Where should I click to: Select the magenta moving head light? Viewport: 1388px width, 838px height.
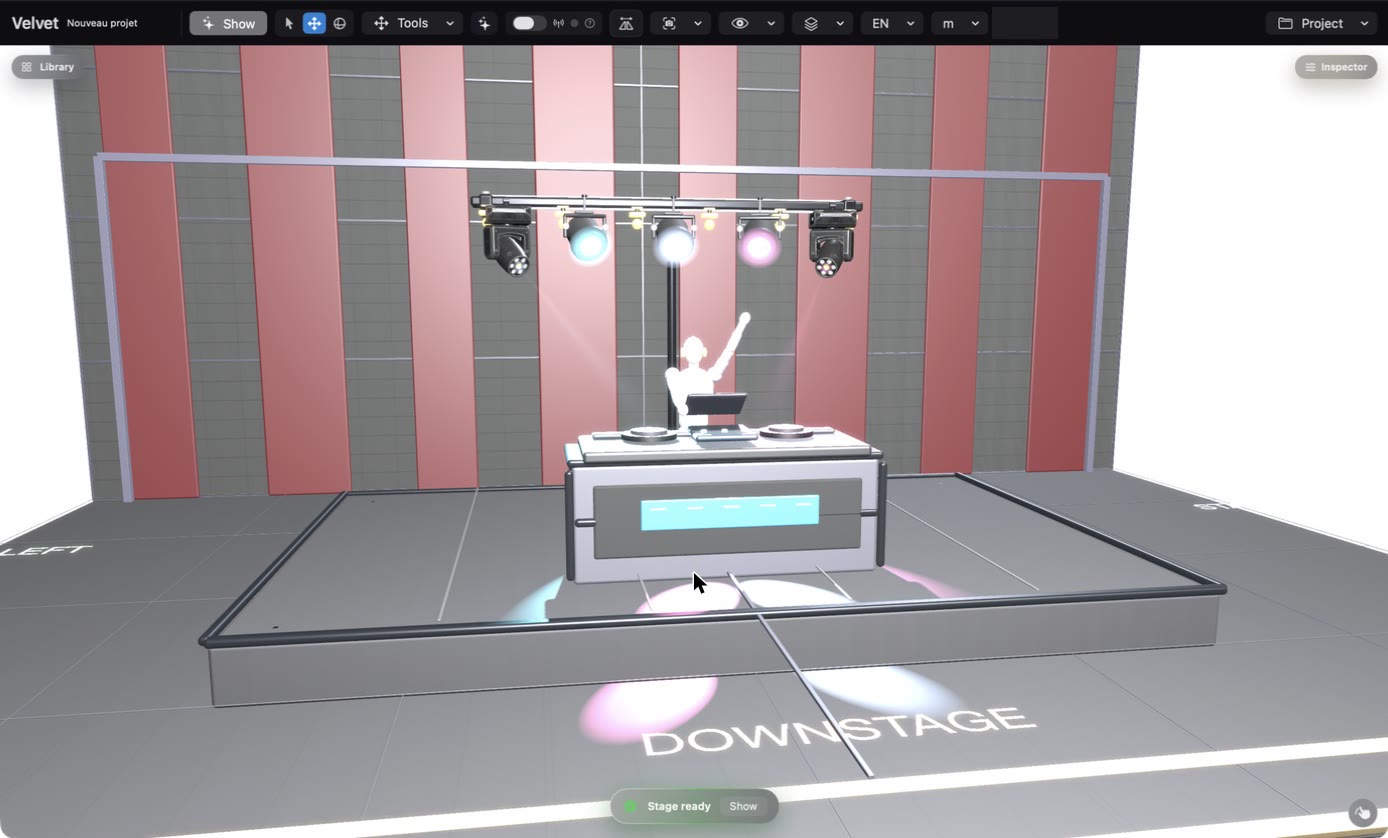pyautogui.click(x=759, y=241)
